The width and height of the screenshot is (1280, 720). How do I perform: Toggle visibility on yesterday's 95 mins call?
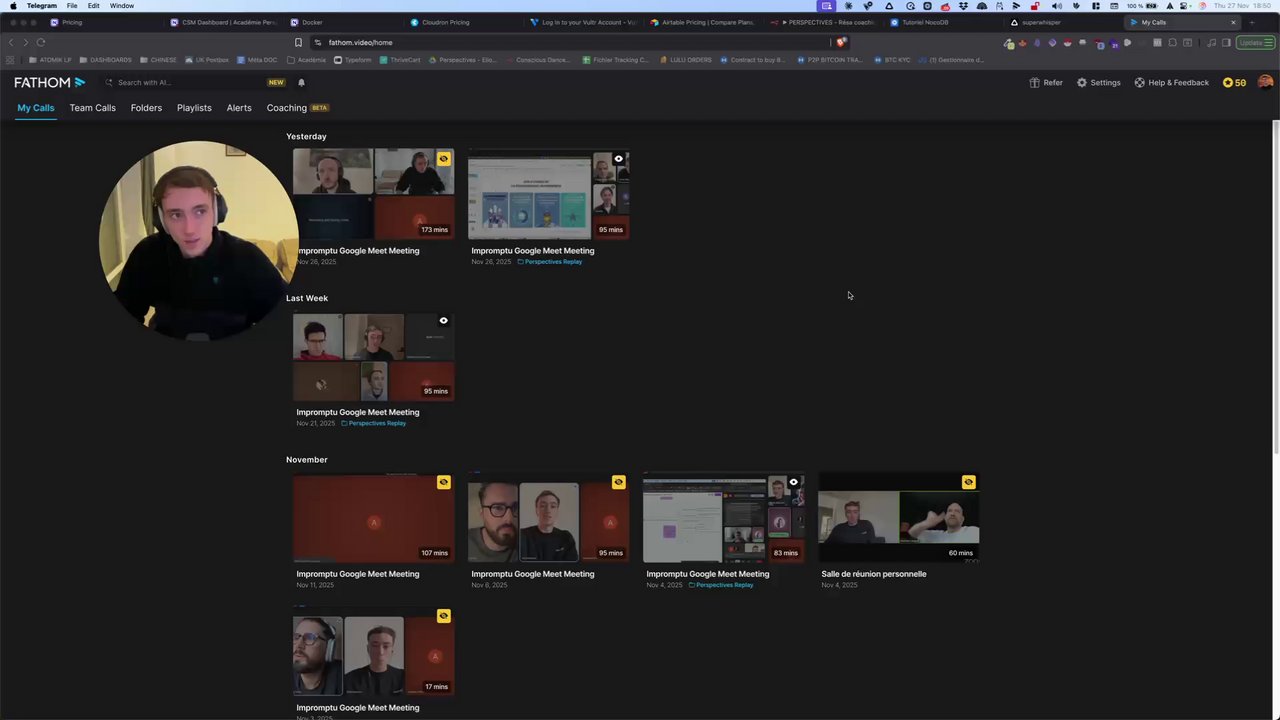click(618, 159)
